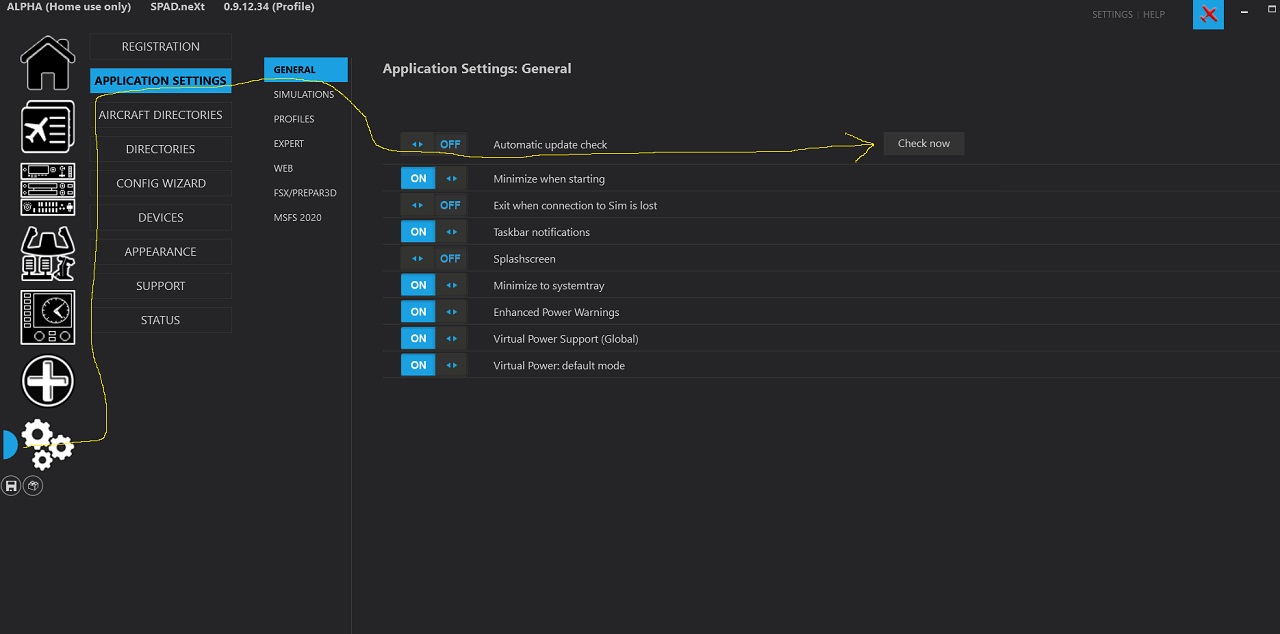1280x634 pixels.
Task: Minimize the SPAD.neXt window
Action: (x=1244, y=13)
